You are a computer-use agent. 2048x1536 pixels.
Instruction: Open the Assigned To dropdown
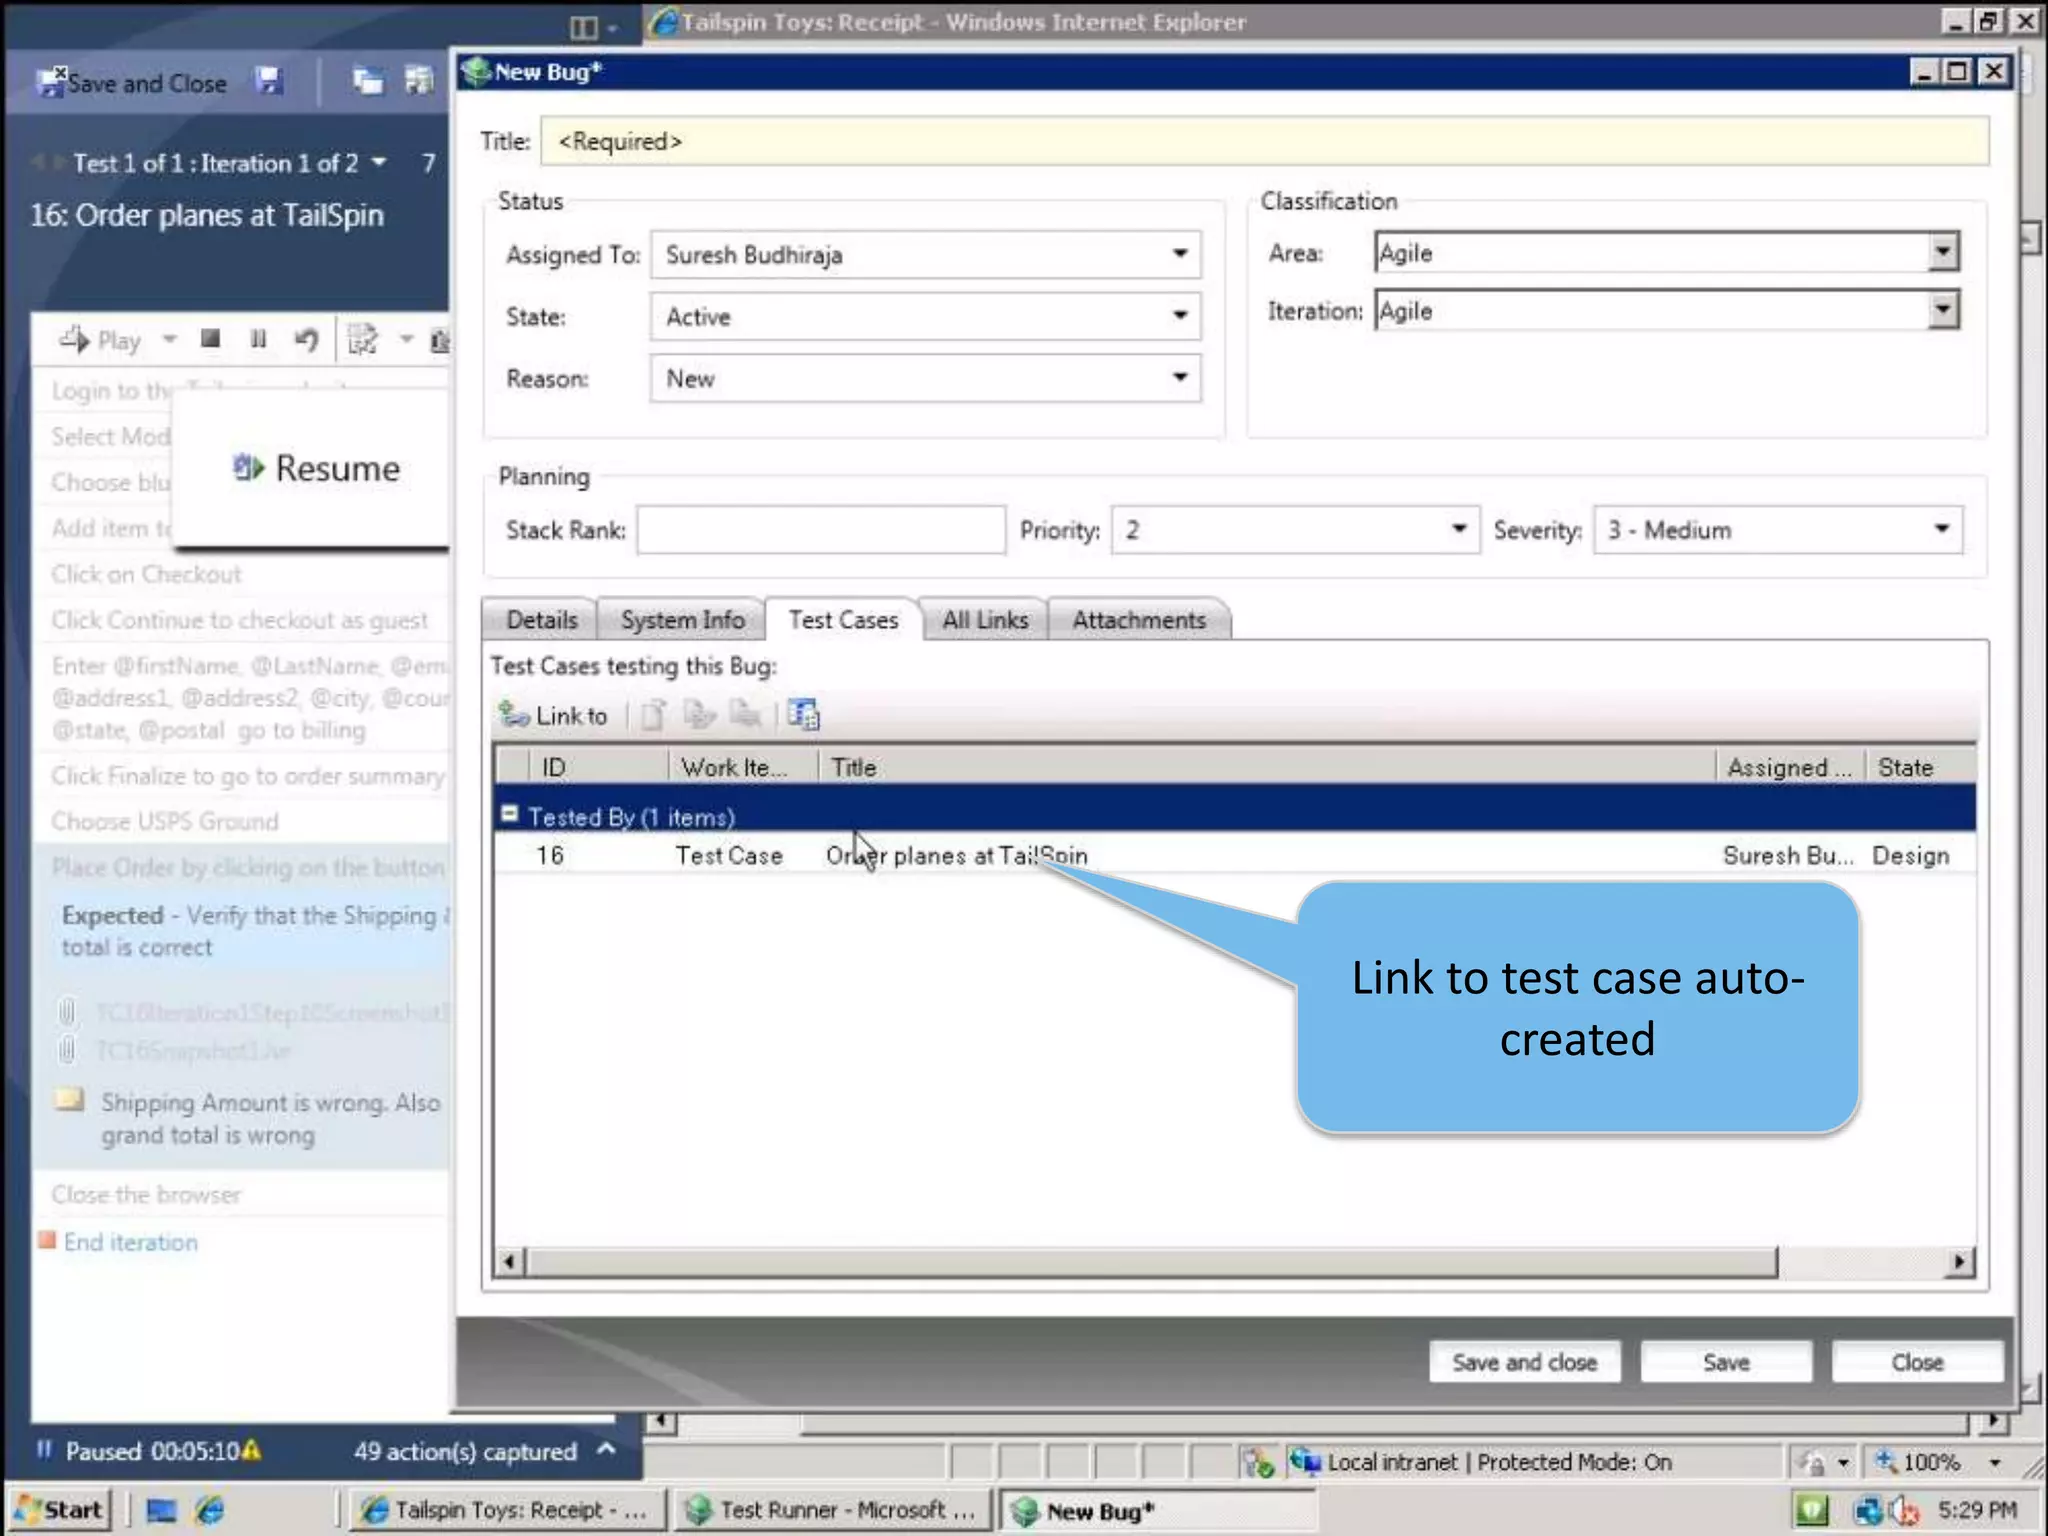tap(1179, 254)
